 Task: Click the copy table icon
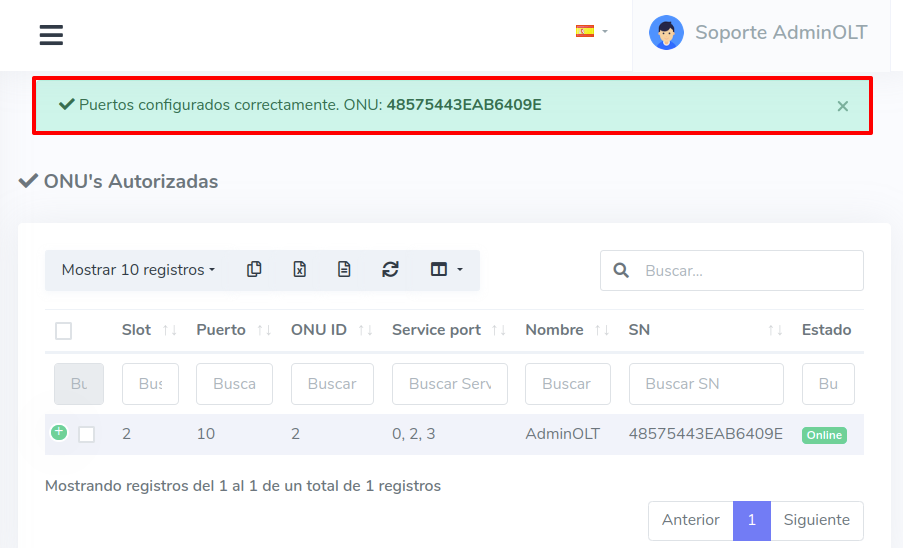coord(254,269)
